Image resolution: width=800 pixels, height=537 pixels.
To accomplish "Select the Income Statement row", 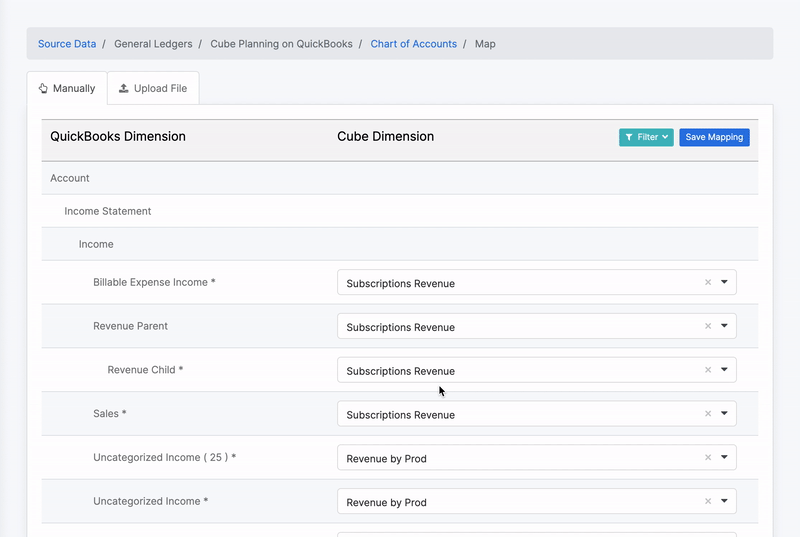I will point(399,211).
